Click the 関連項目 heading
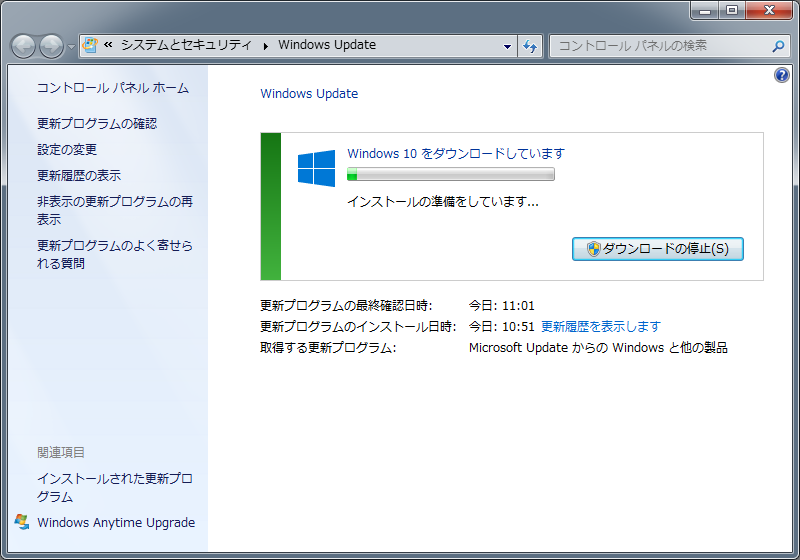The width and height of the screenshot is (800, 560). (x=61, y=452)
